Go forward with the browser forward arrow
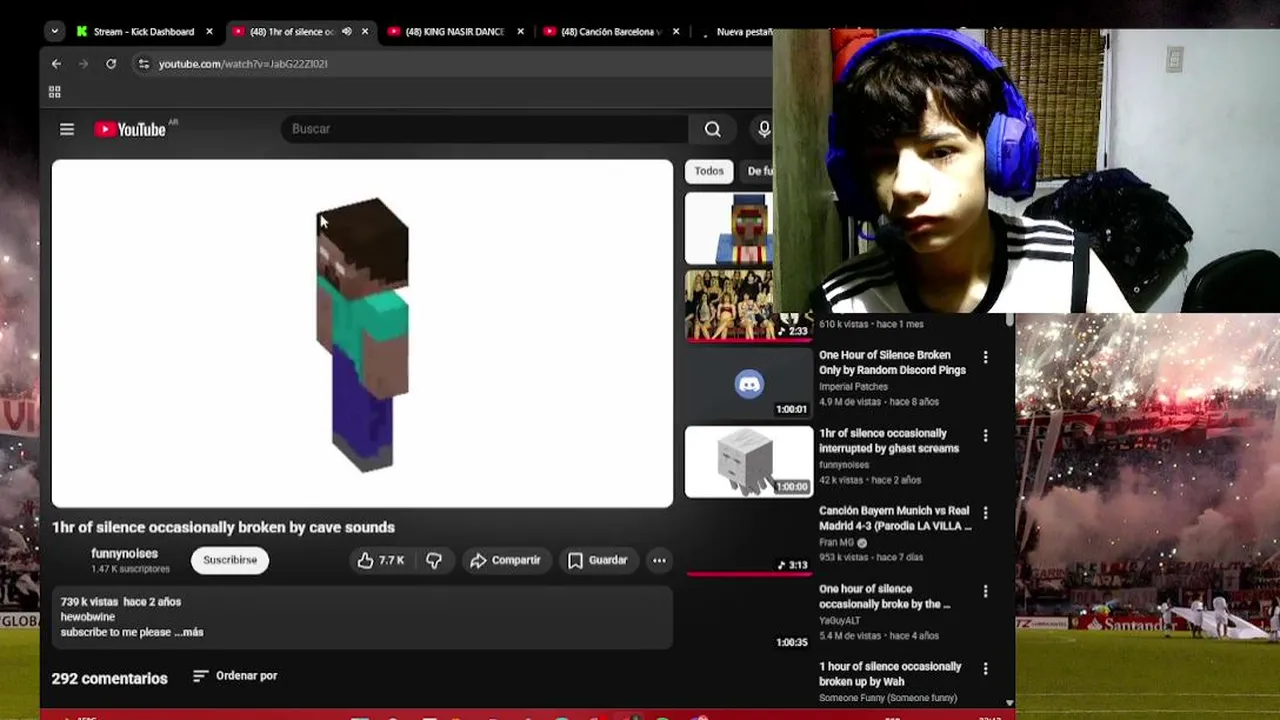The image size is (1280, 720). pyautogui.click(x=83, y=64)
